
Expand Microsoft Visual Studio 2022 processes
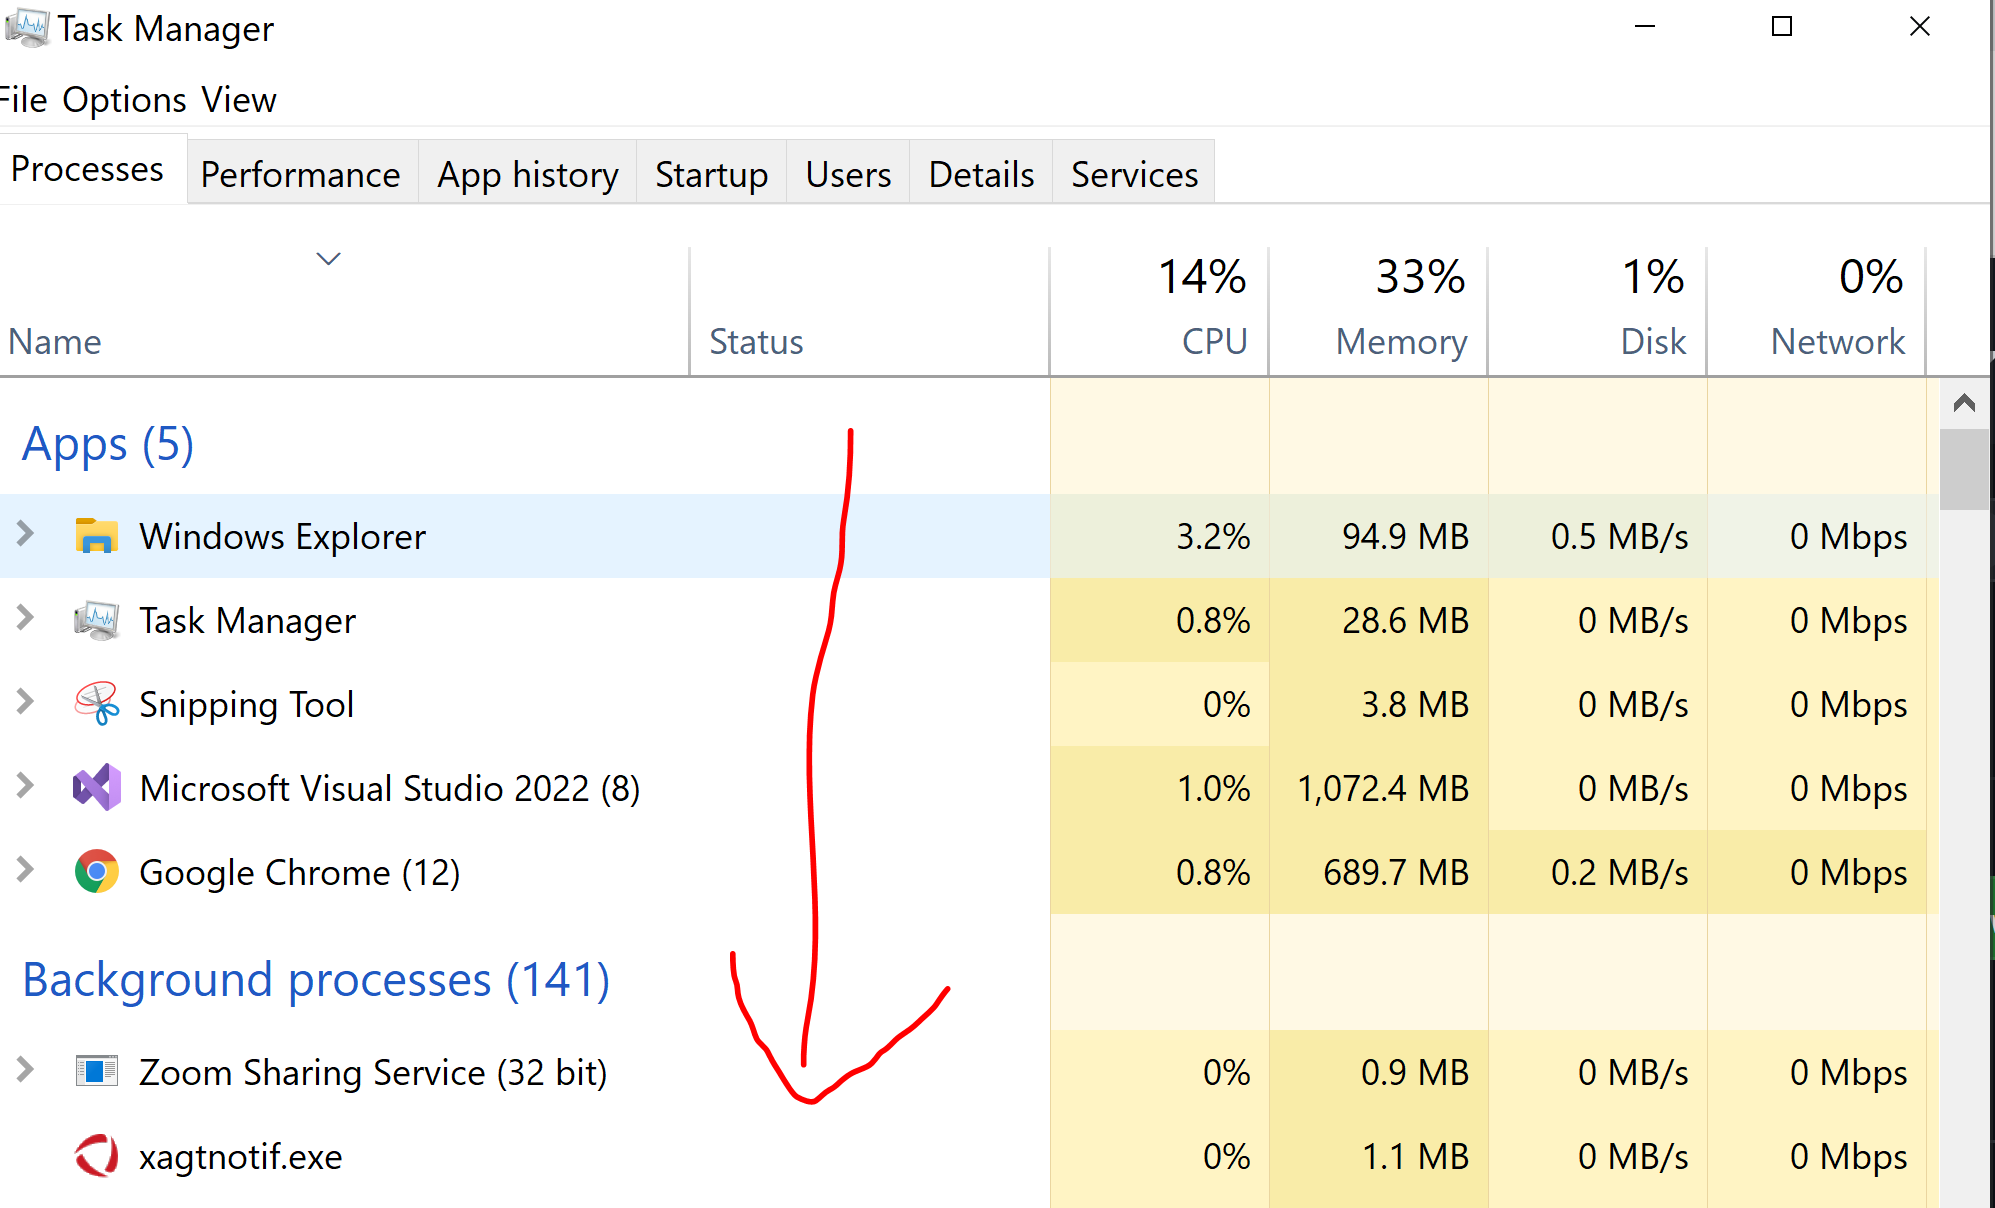point(26,787)
